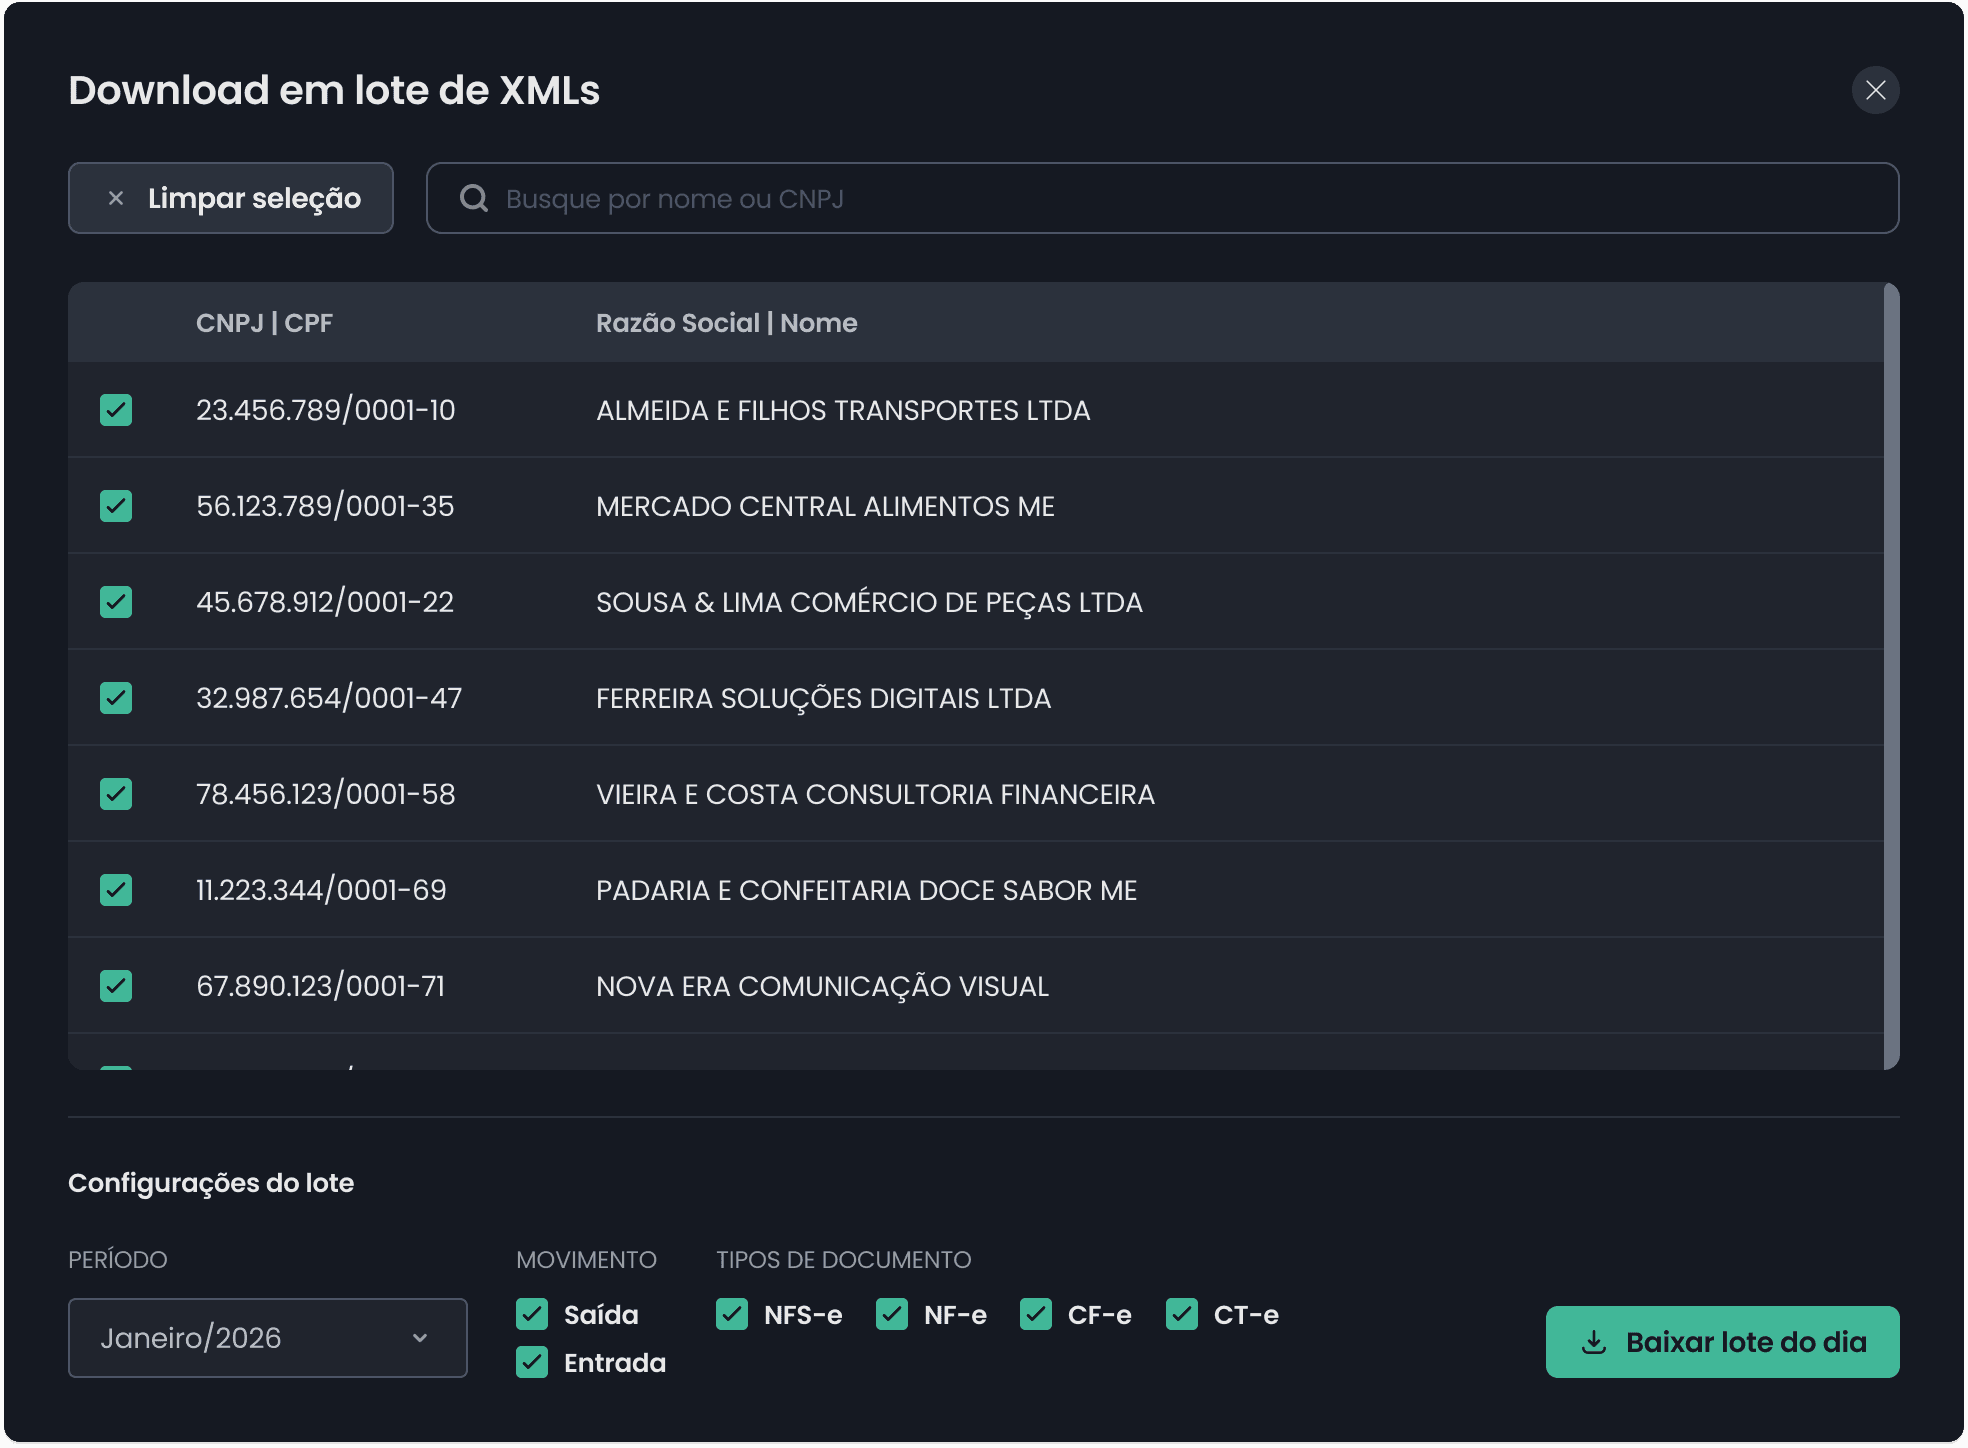Uncheck the NFS-e document type
This screenshot has height=1448, width=1968.
pos(732,1314)
